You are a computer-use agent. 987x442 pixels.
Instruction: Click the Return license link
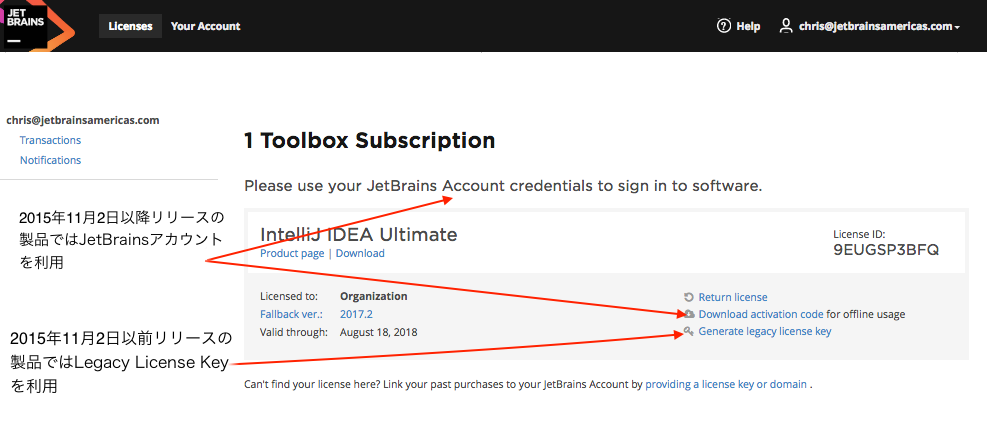tap(733, 297)
